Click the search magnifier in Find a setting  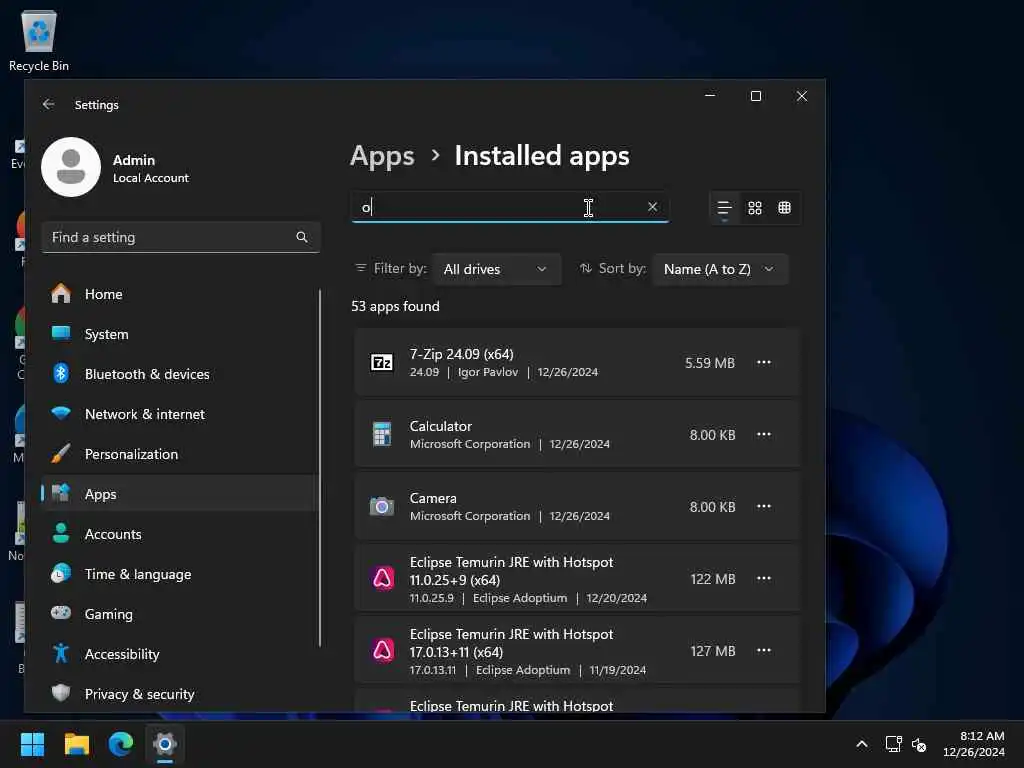tap(302, 237)
